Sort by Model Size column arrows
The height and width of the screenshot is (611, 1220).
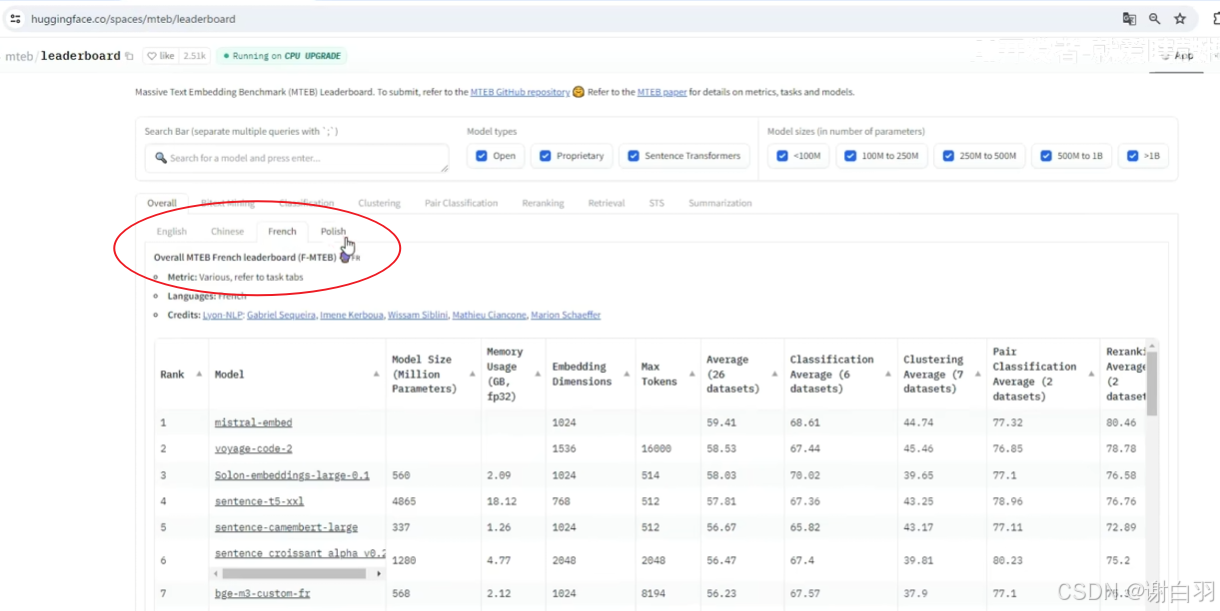click(471, 374)
